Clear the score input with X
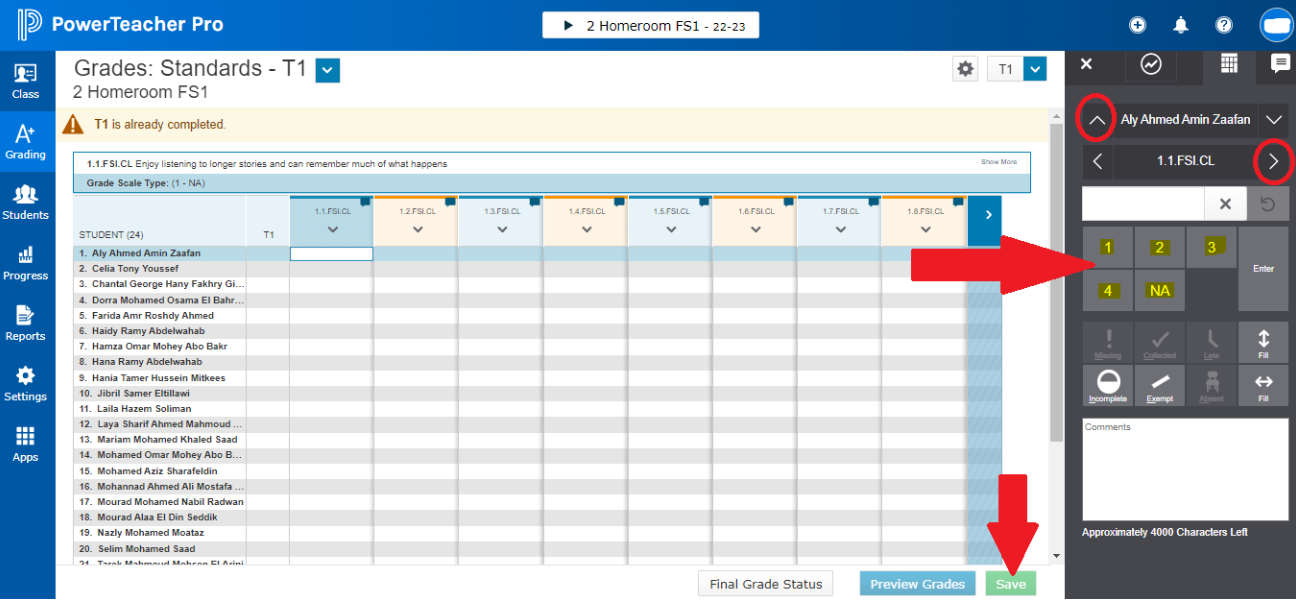 [x=1225, y=203]
